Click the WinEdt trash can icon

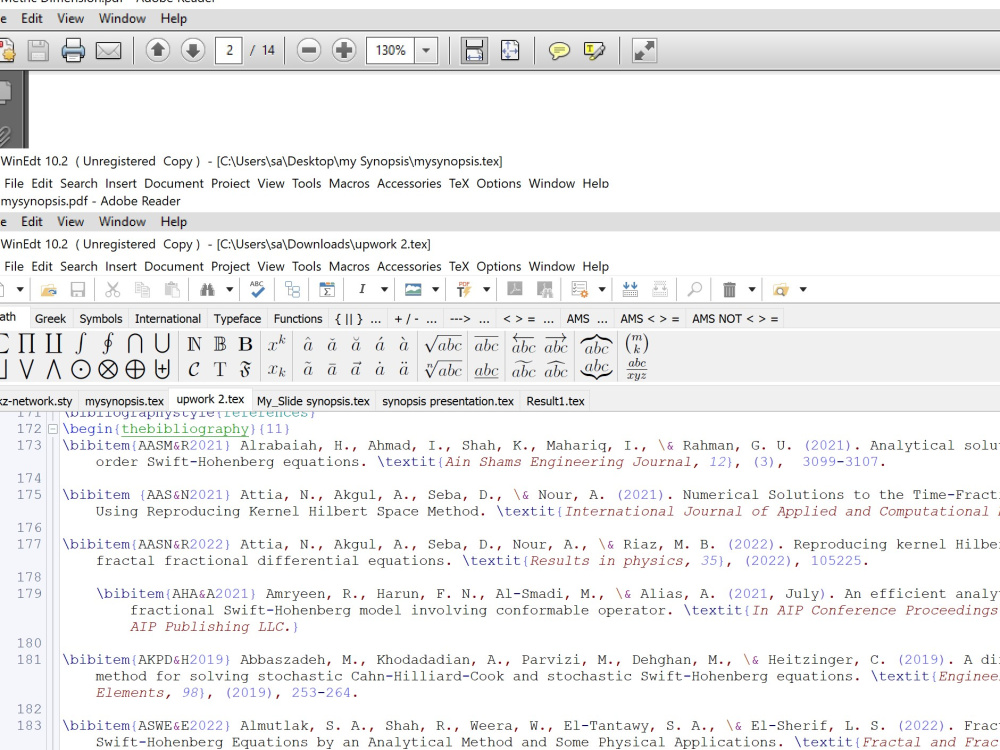click(x=729, y=290)
